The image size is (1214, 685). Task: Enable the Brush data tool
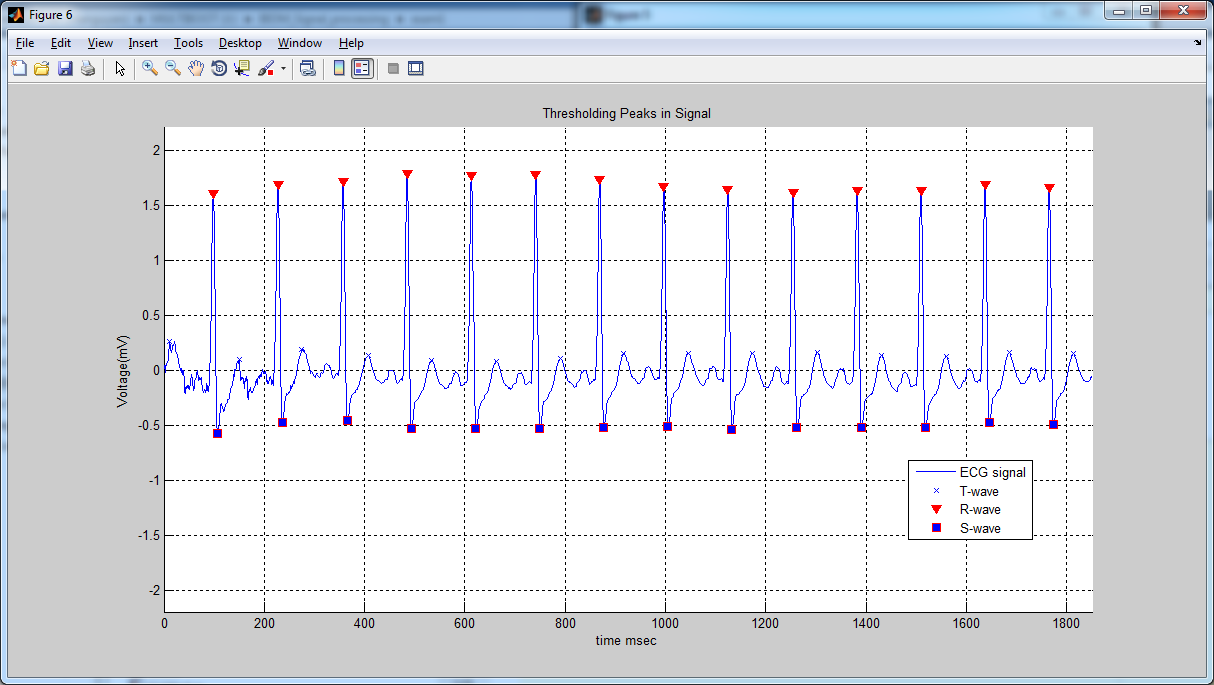pyautogui.click(x=267, y=68)
